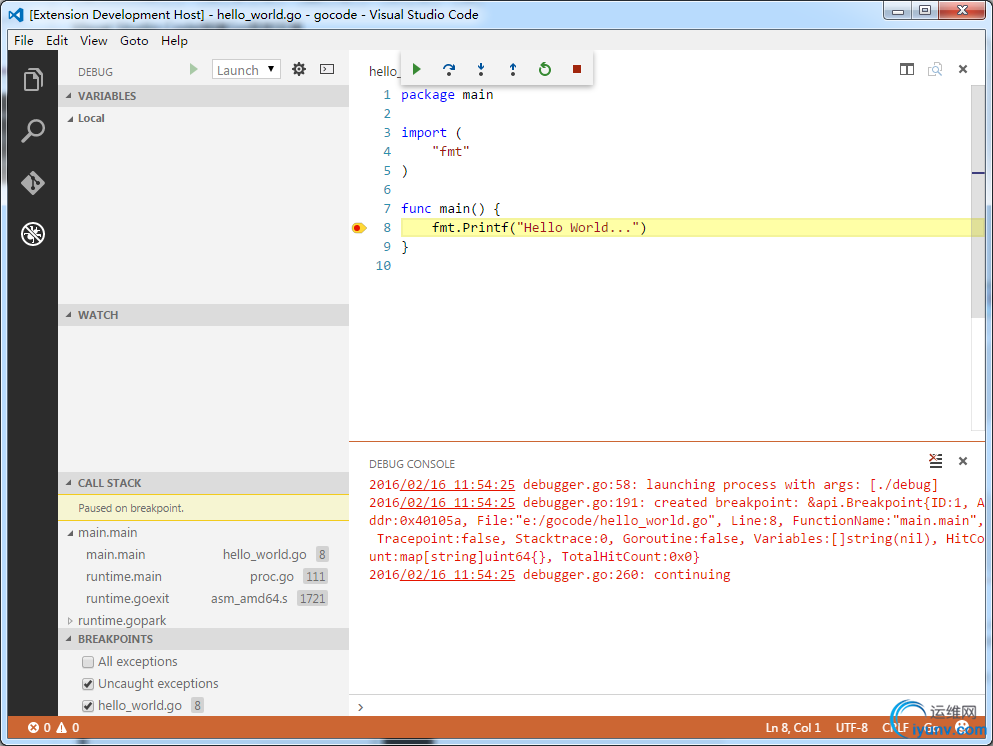Toggle the hello_world.go breakpoint checkbox
The image size is (993, 746).
88,706
